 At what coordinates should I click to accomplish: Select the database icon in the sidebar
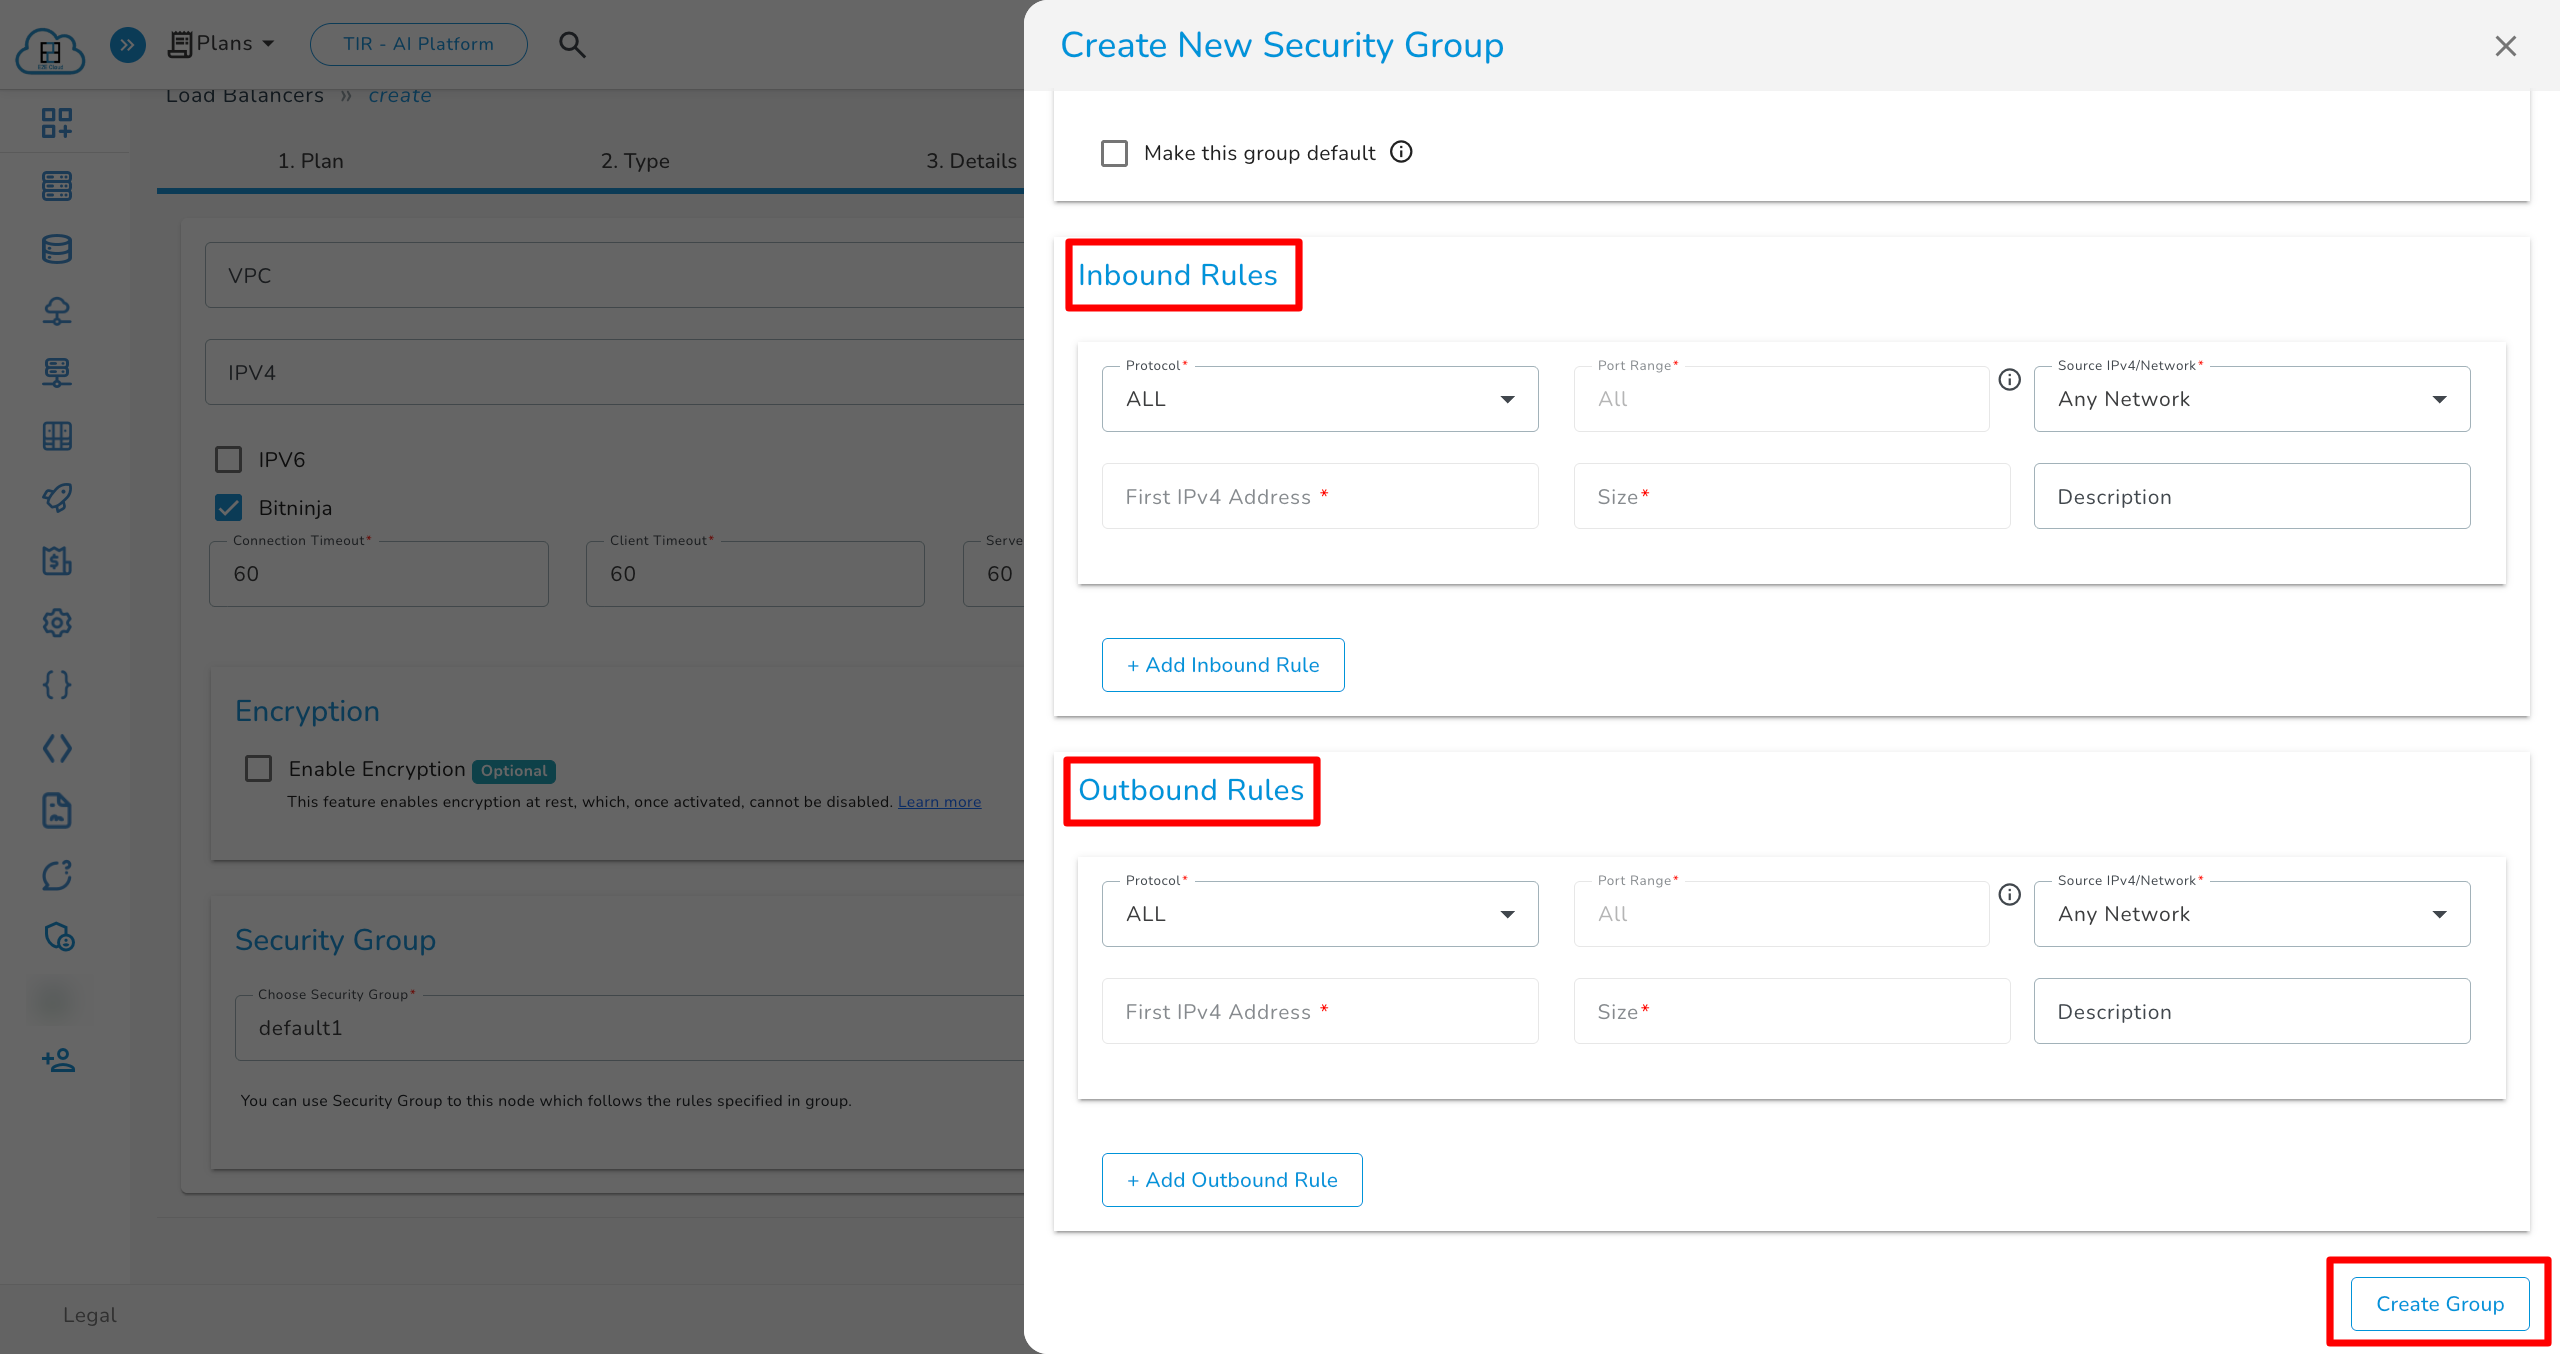pyautogui.click(x=57, y=249)
